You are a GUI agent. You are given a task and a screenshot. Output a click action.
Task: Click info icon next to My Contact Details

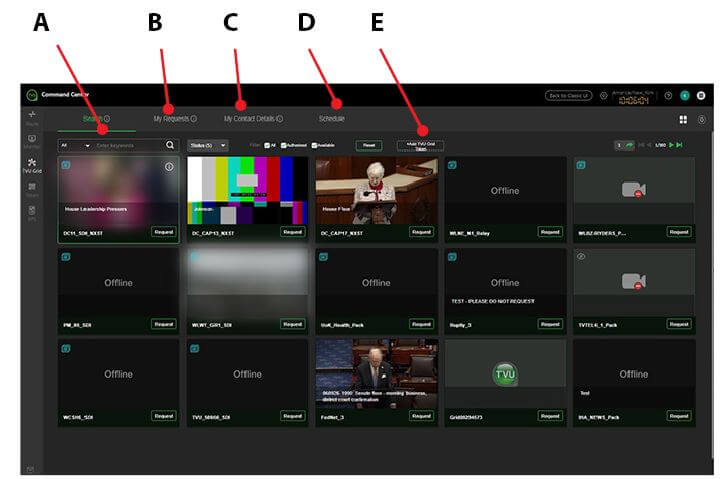(x=280, y=119)
